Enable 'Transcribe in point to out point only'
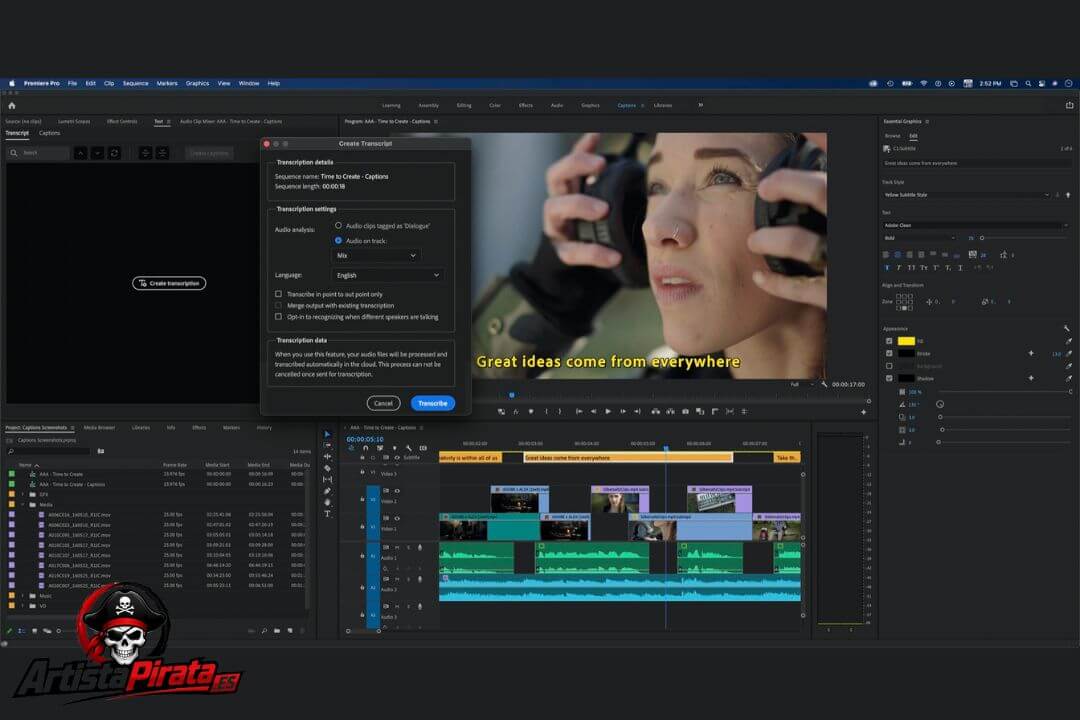This screenshot has height=720, width=1080. [278, 294]
